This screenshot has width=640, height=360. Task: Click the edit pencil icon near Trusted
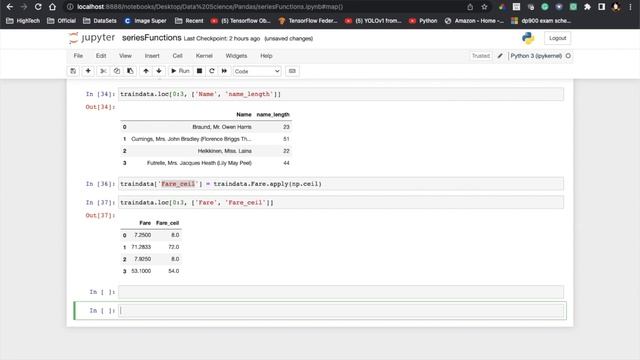click(500, 56)
